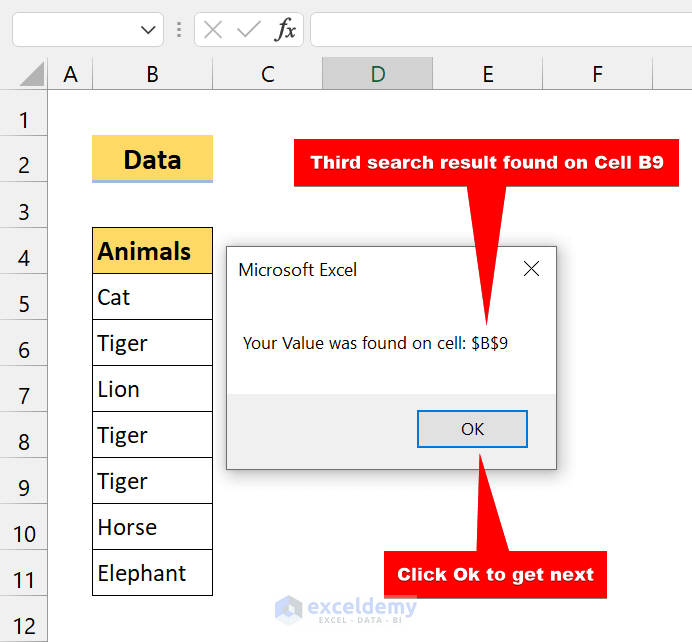Click the formula bar's three-dot resize handle
The height and width of the screenshot is (642, 692).
point(179,30)
